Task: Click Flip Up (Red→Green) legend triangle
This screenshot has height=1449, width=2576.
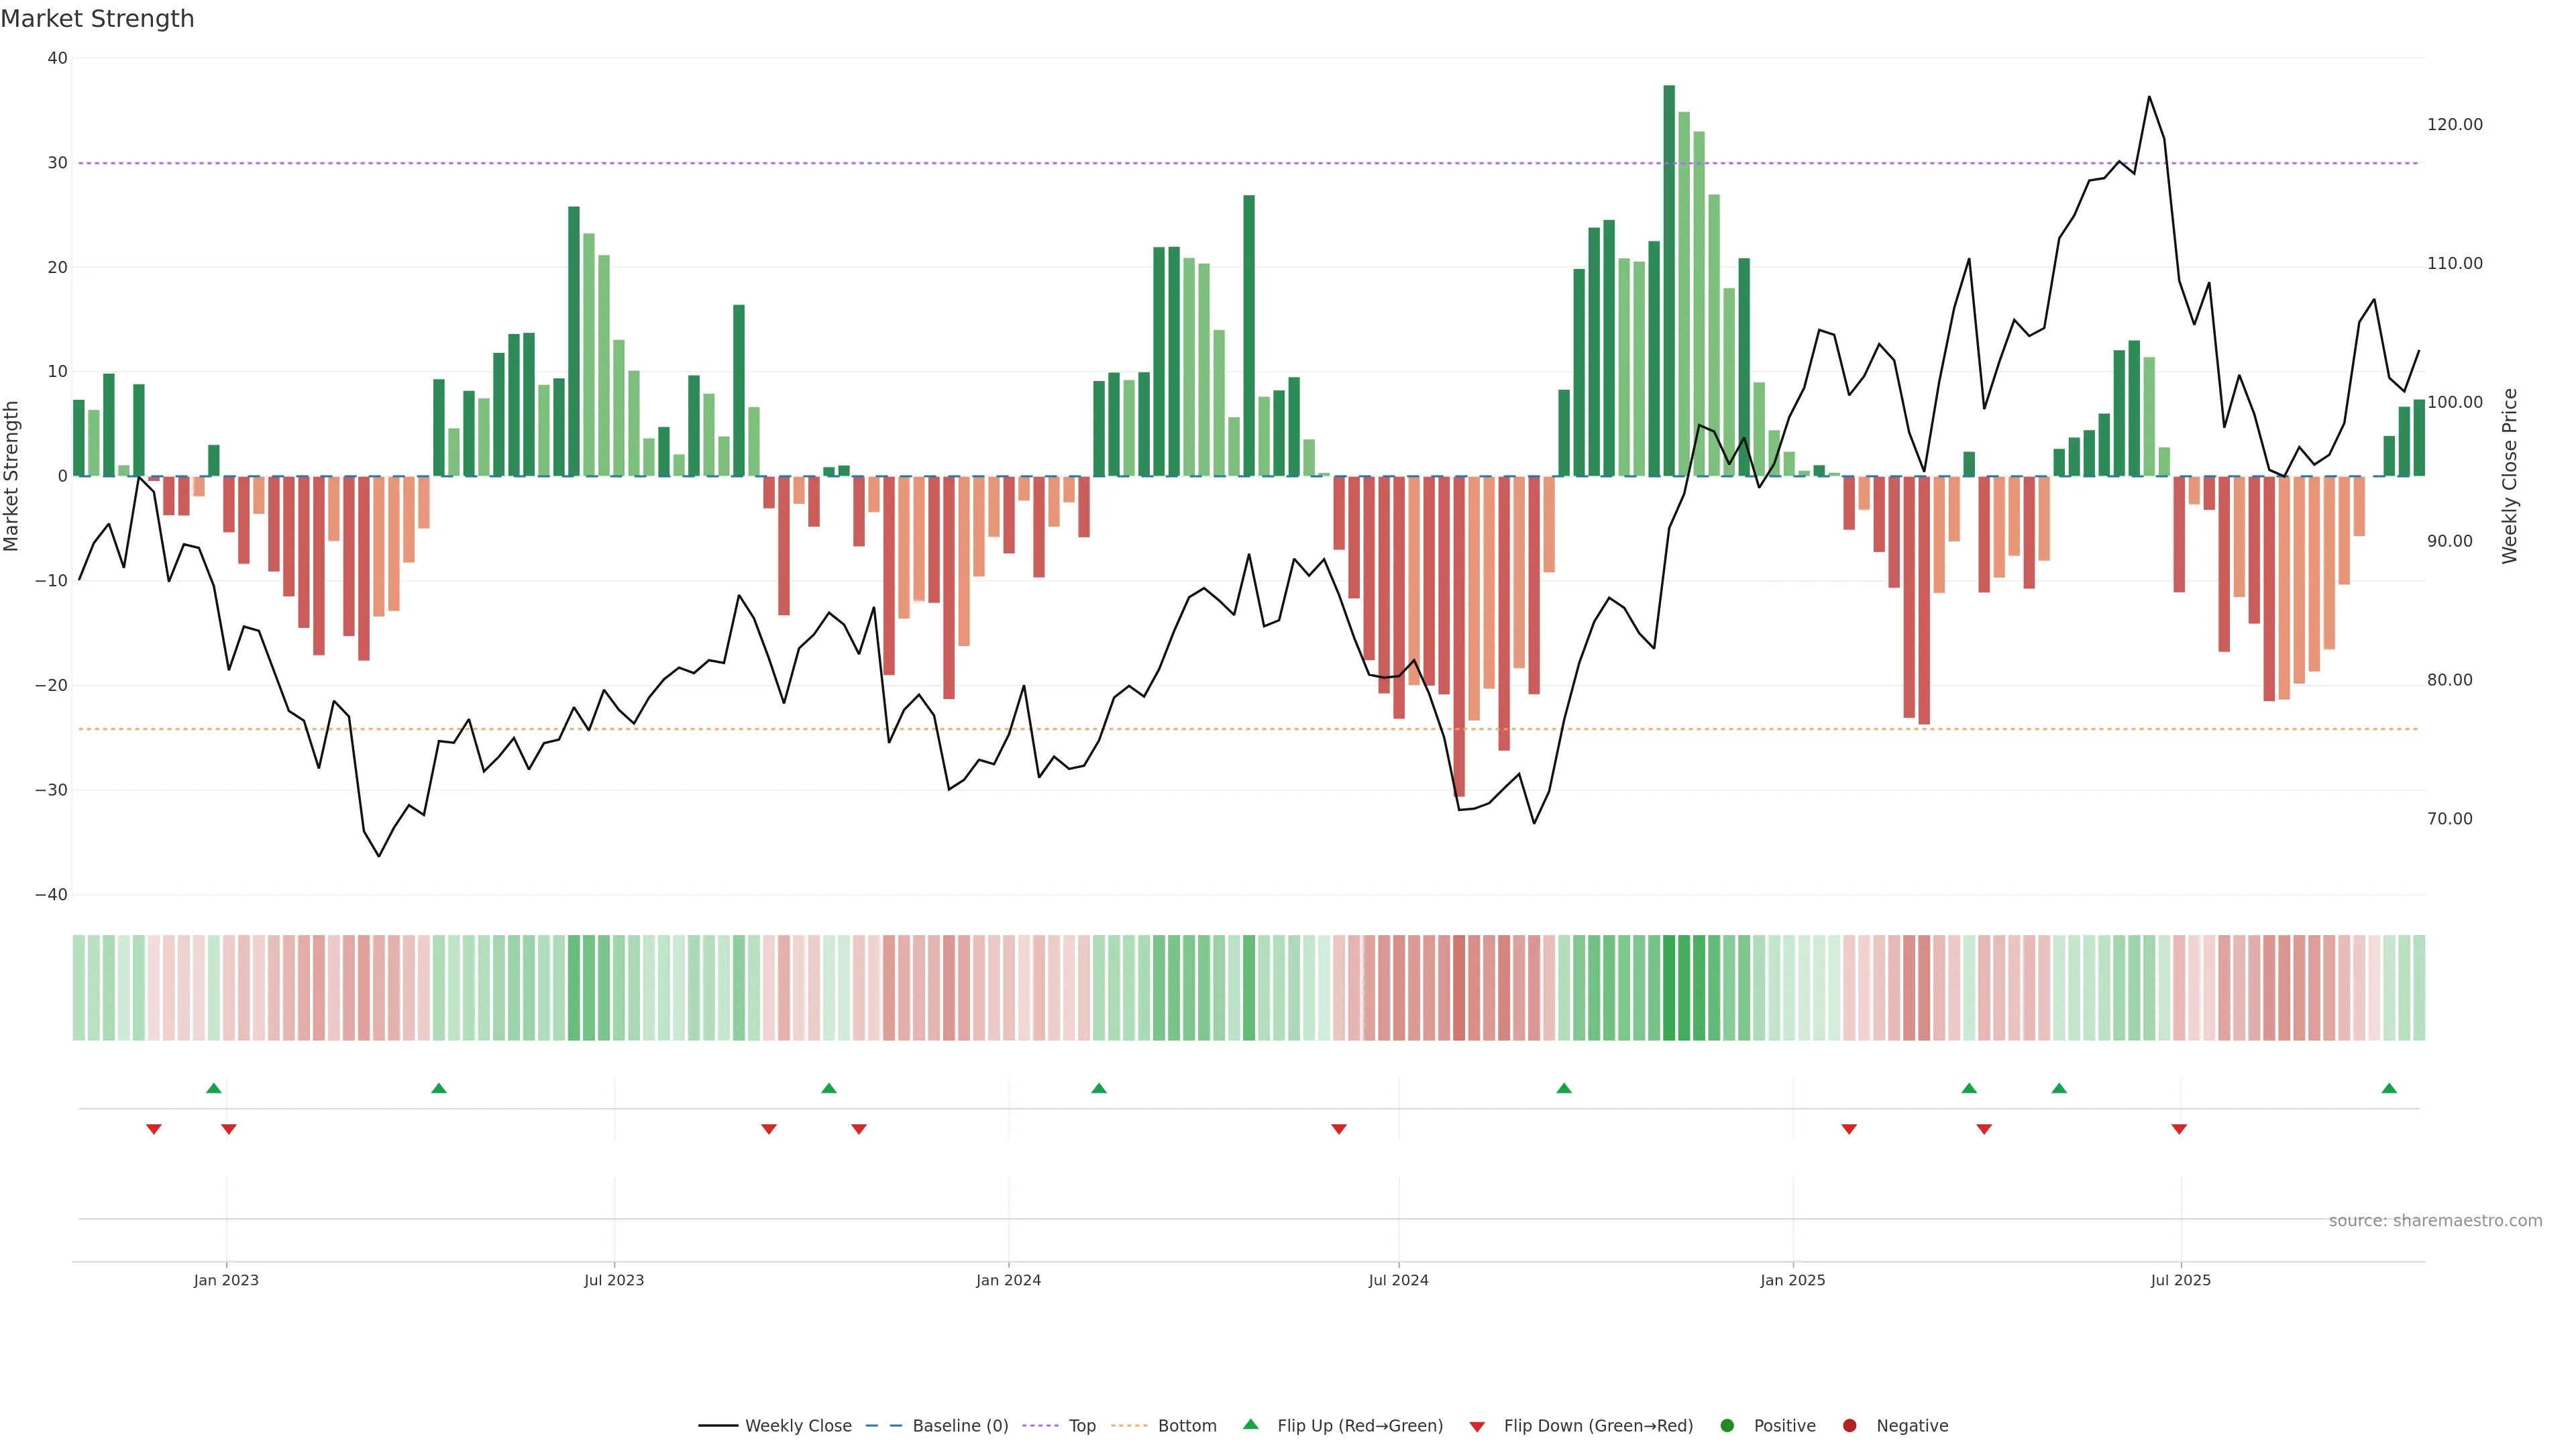Action: point(1250,1425)
